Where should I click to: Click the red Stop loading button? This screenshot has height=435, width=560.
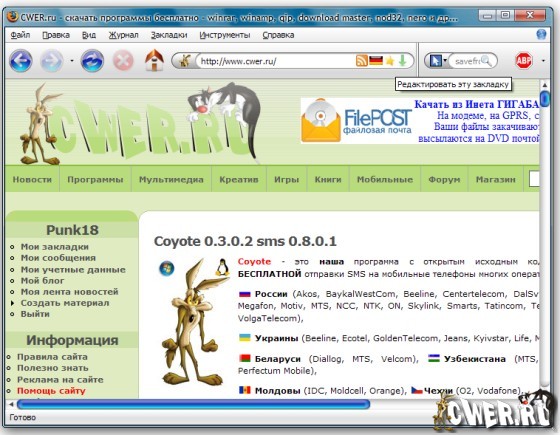coord(123,61)
